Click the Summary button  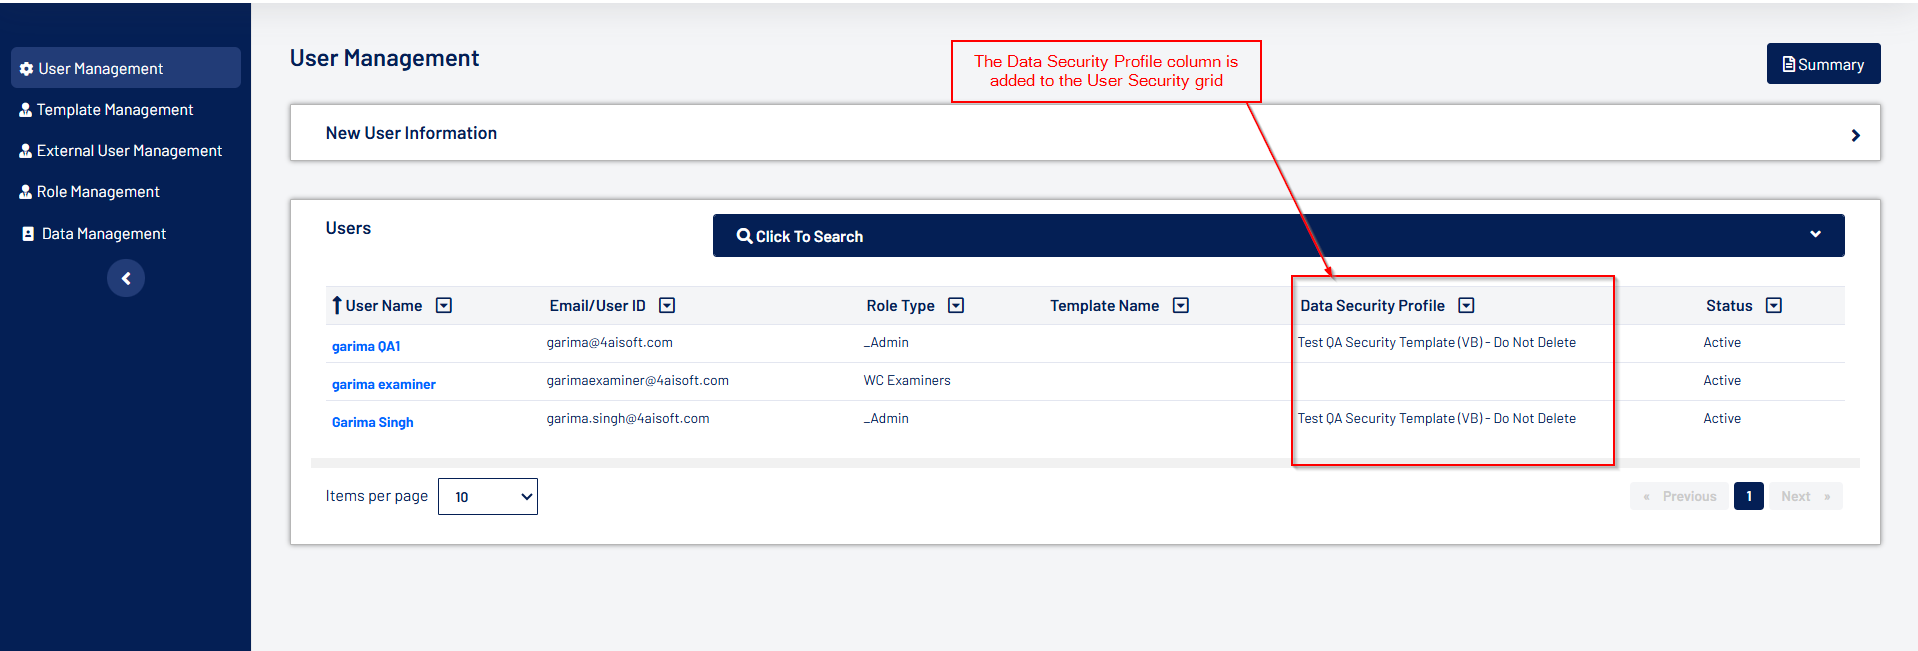point(1823,64)
